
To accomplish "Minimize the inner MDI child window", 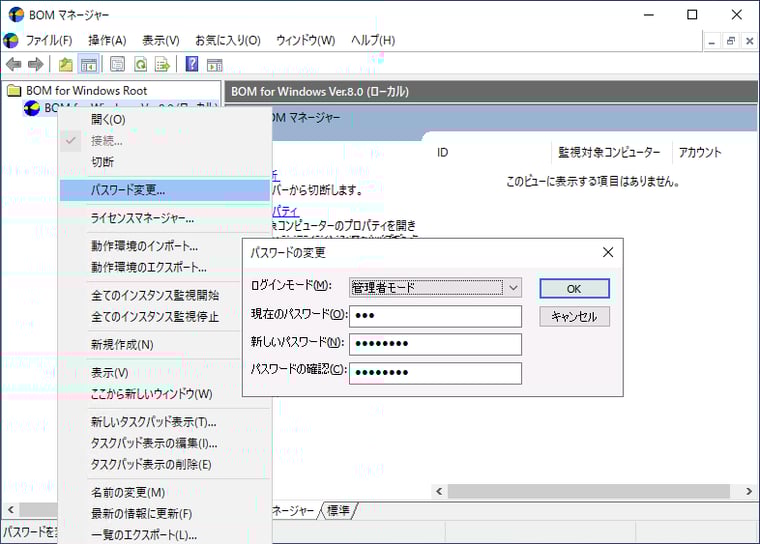I will click(712, 41).
